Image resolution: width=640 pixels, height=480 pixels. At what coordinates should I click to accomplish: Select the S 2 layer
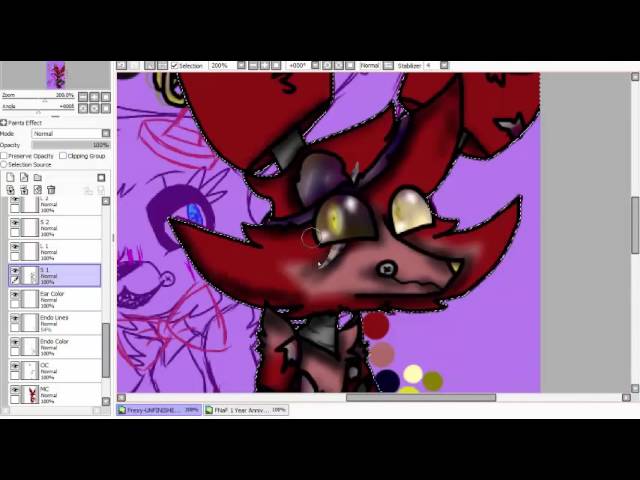pyautogui.click(x=55, y=228)
